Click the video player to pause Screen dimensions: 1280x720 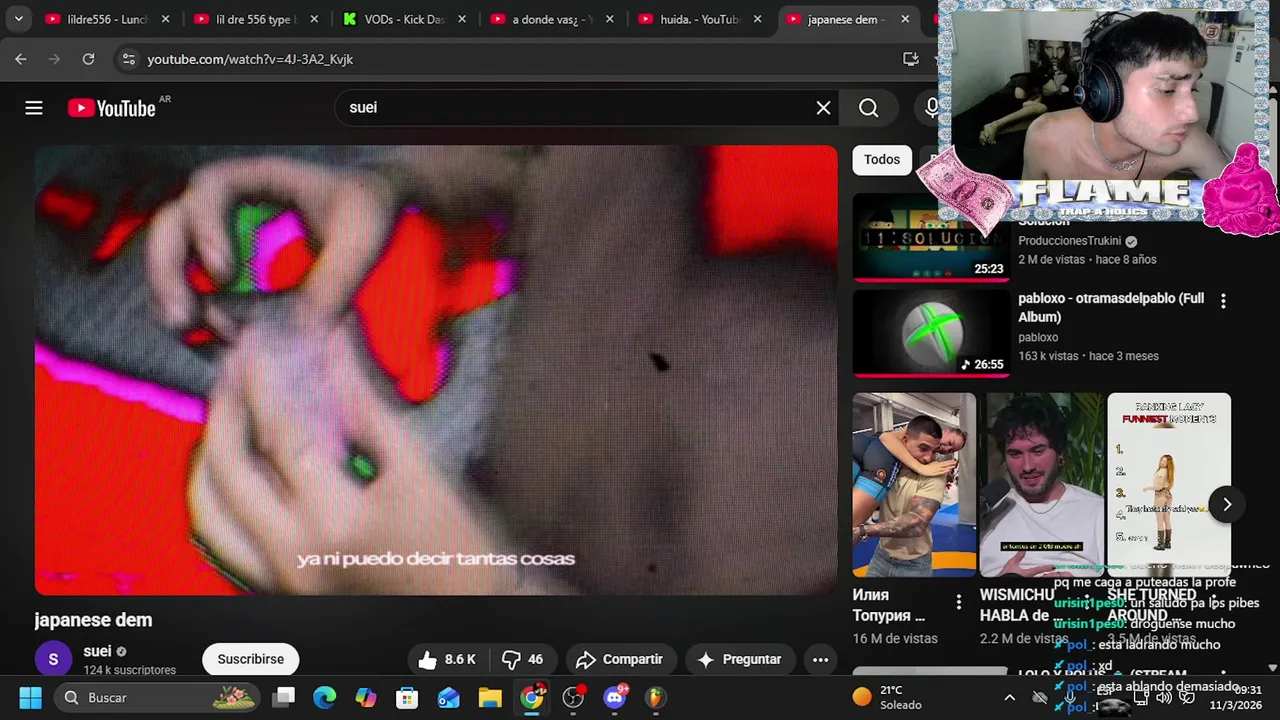(x=436, y=370)
